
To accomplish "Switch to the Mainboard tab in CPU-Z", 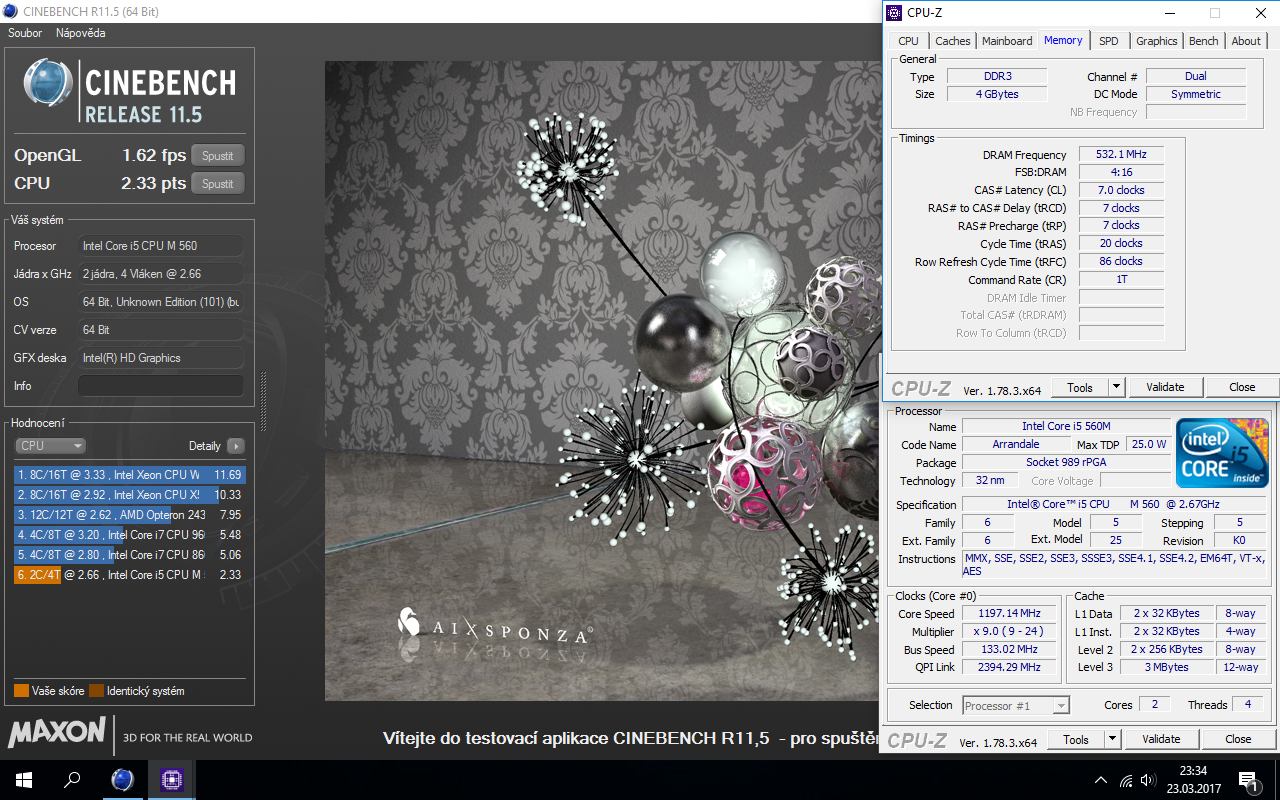I will click(x=1007, y=41).
